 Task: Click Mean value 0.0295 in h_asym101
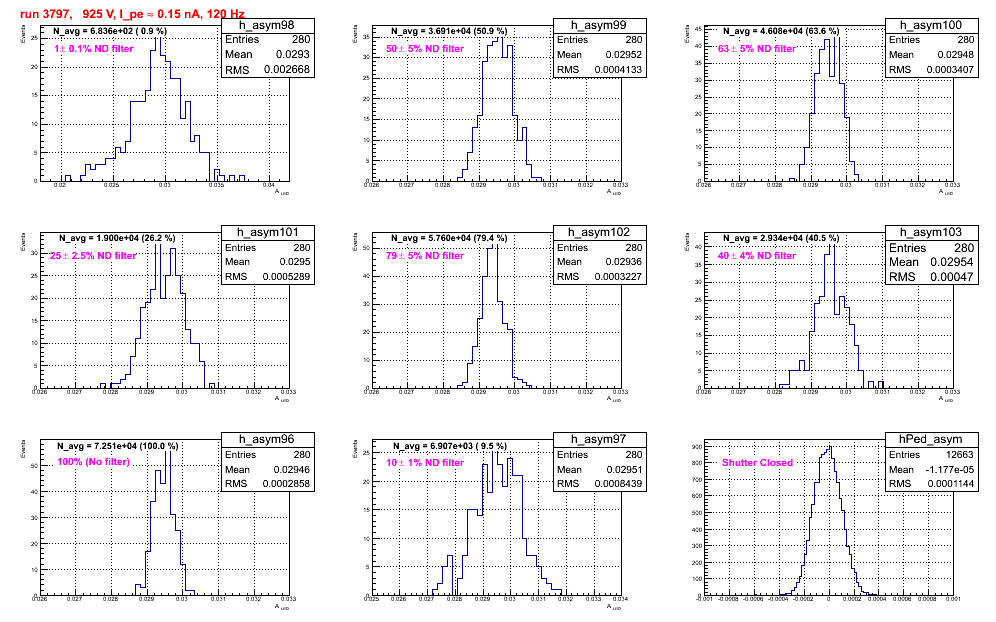tap(295, 262)
